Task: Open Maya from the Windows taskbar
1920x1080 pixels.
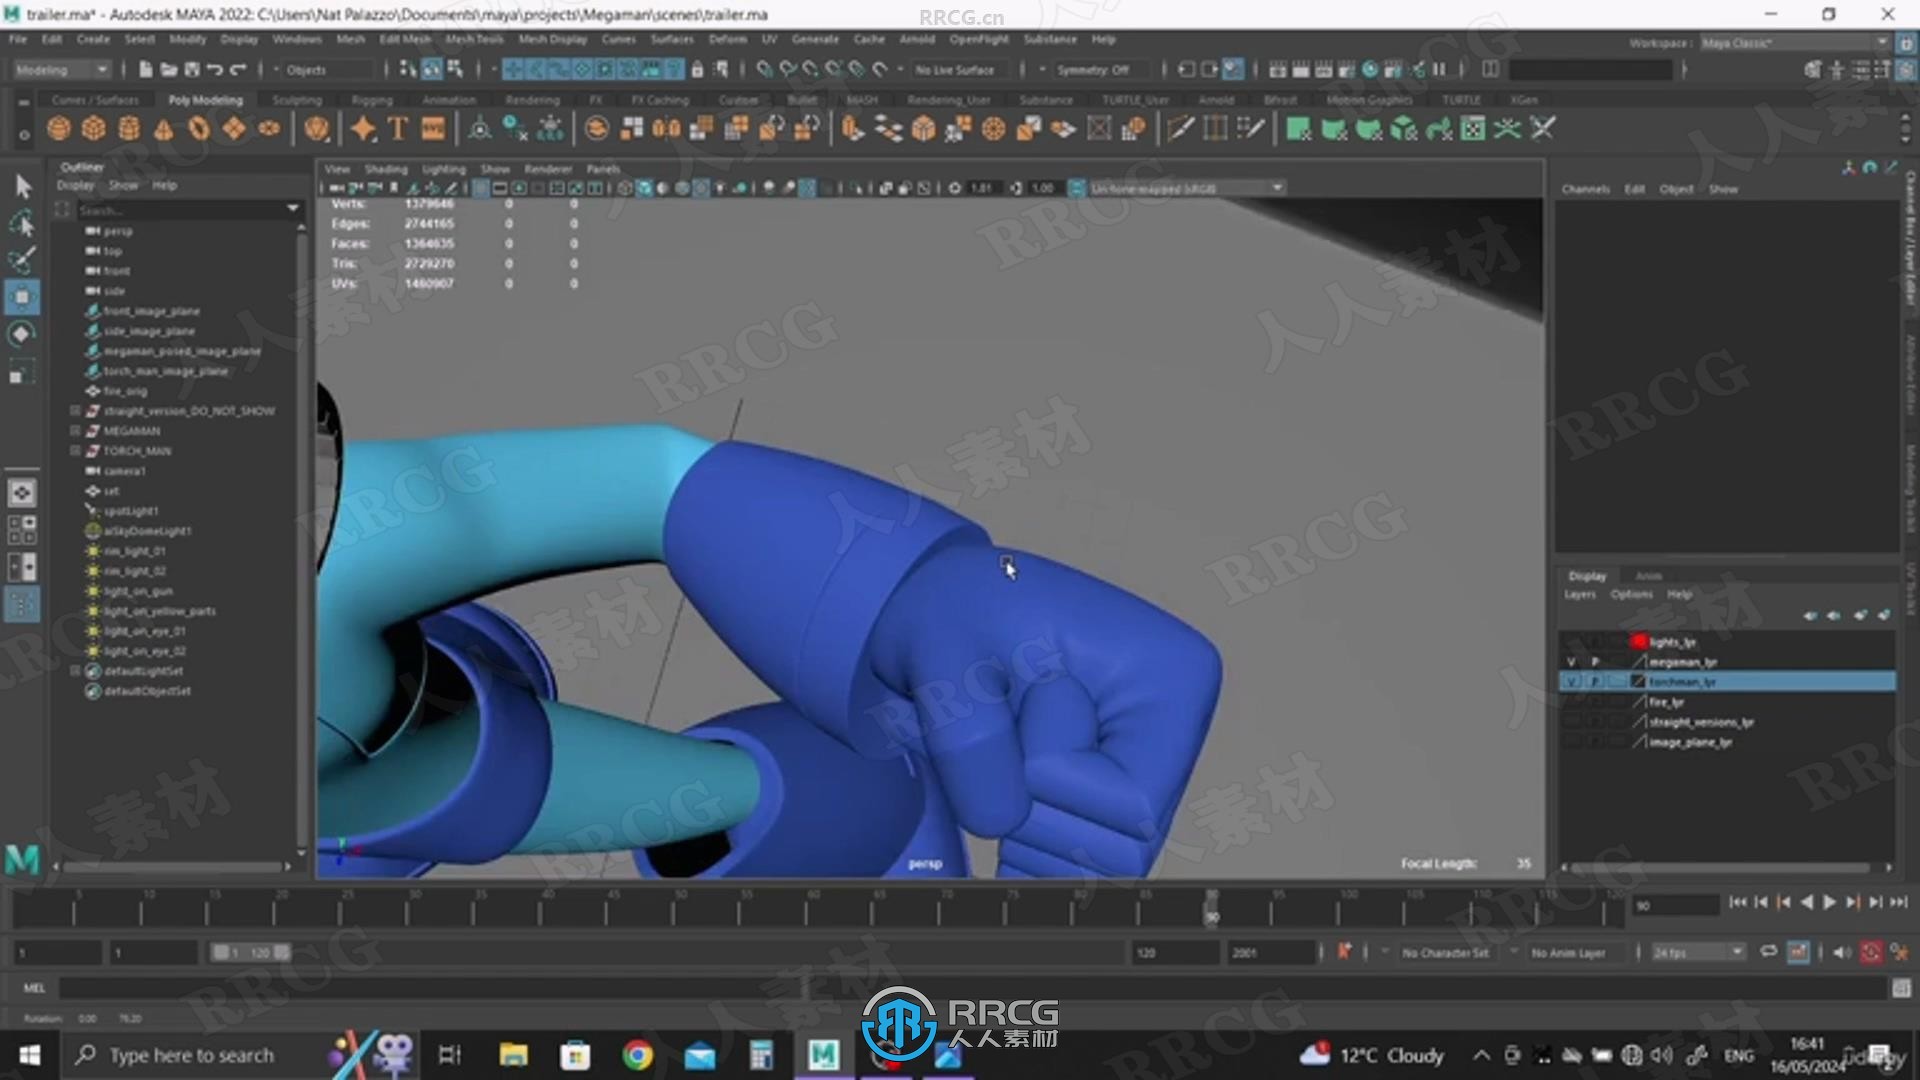Action: coord(823,1055)
